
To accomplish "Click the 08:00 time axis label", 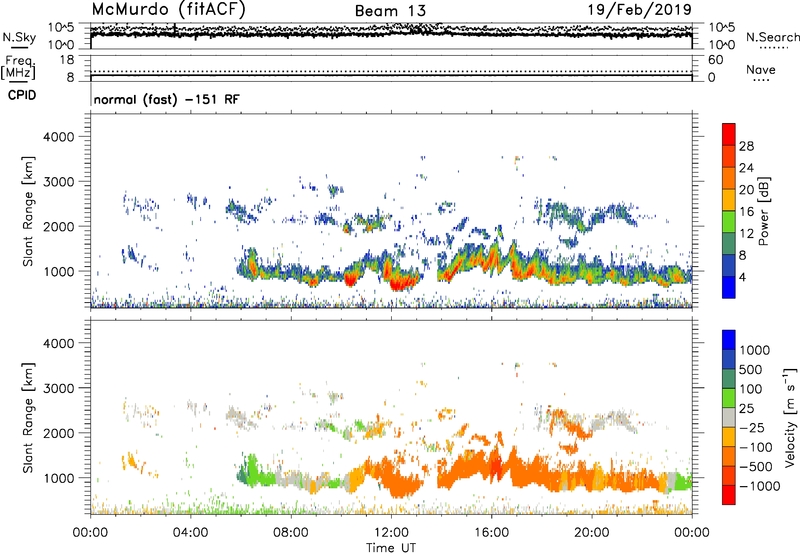I will click(x=290, y=532).
